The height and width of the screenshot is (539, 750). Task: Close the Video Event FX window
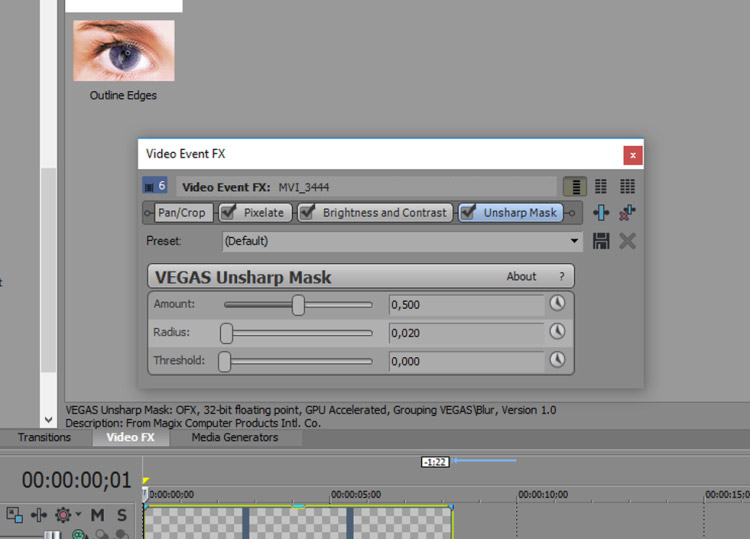coord(632,155)
